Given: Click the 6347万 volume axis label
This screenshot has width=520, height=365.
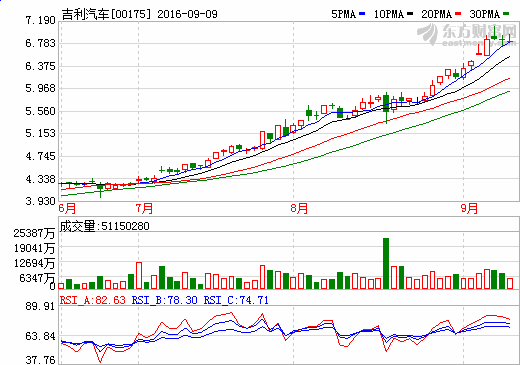Looking at the screenshot, I should pos(37,278).
